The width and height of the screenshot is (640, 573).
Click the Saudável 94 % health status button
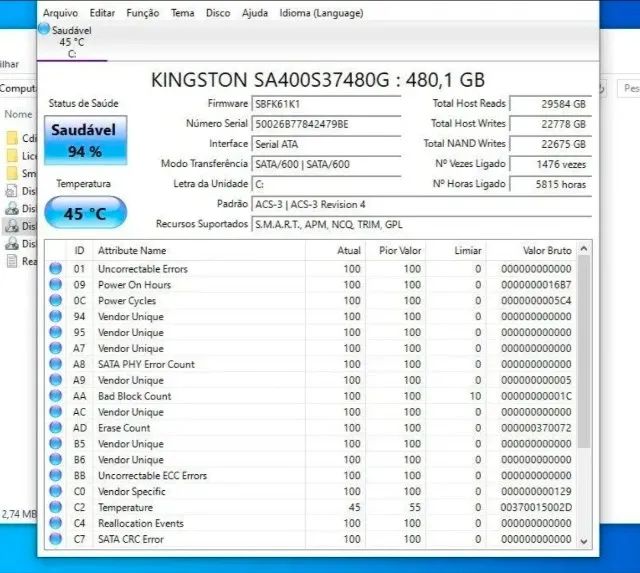(x=85, y=140)
